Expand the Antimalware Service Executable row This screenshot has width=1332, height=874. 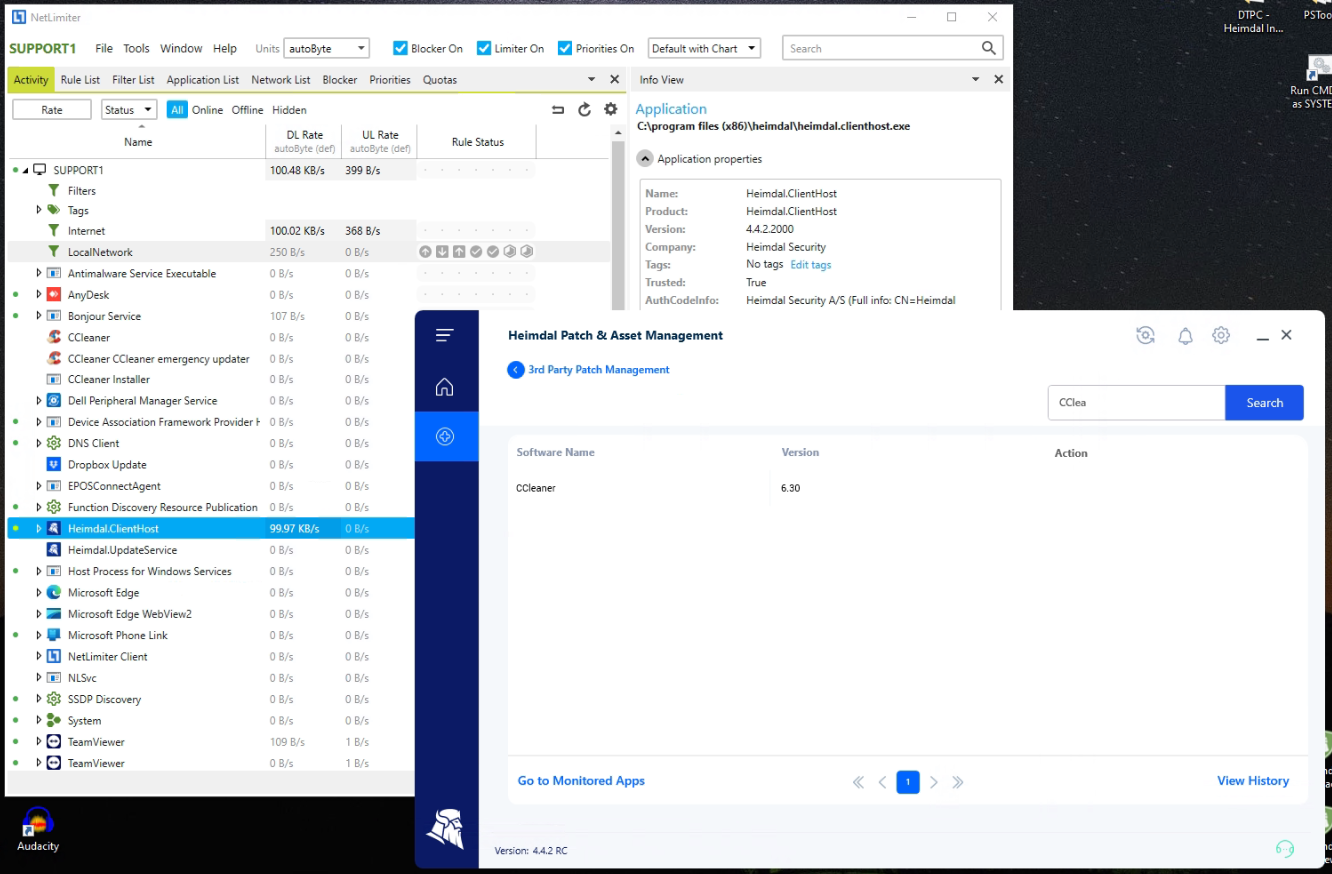coord(39,273)
